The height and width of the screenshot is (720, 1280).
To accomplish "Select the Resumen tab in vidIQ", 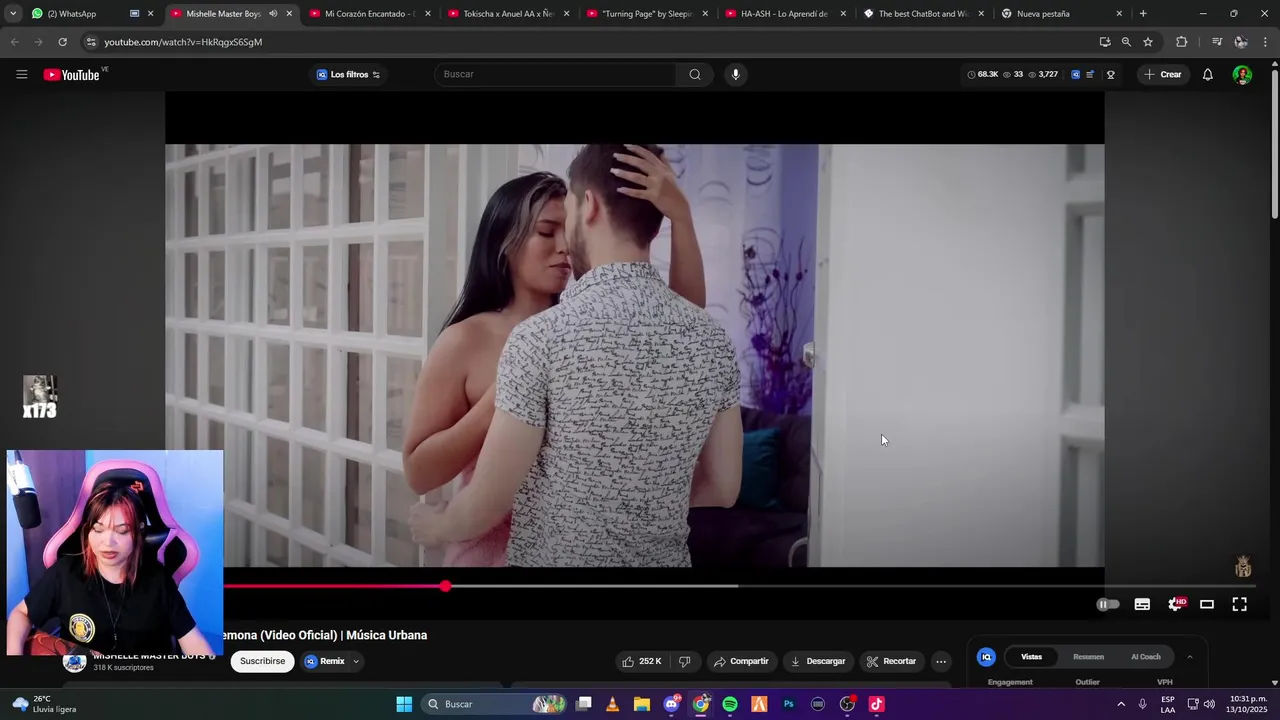I will [x=1088, y=657].
